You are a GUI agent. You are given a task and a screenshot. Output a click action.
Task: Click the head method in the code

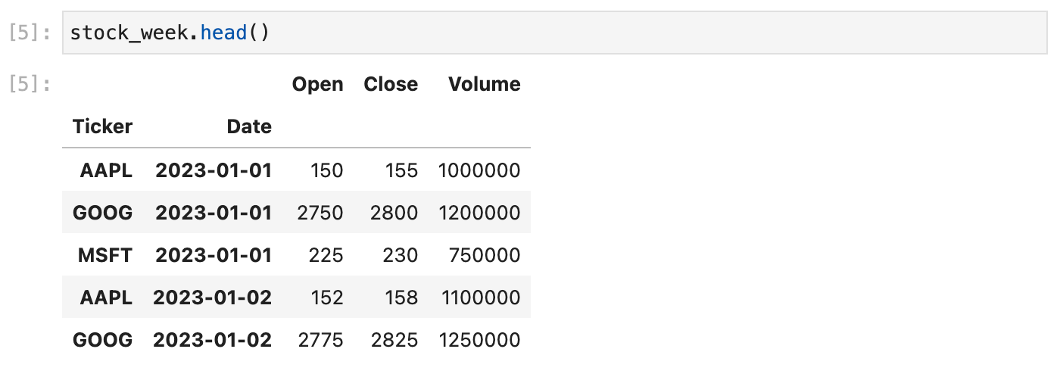(223, 32)
